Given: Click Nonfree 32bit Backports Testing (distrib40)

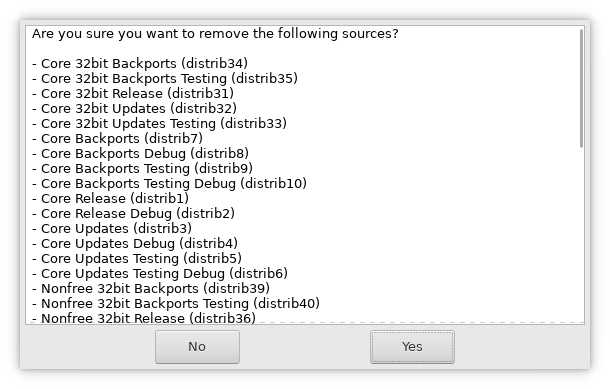Looking at the screenshot, I should click(175, 304).
